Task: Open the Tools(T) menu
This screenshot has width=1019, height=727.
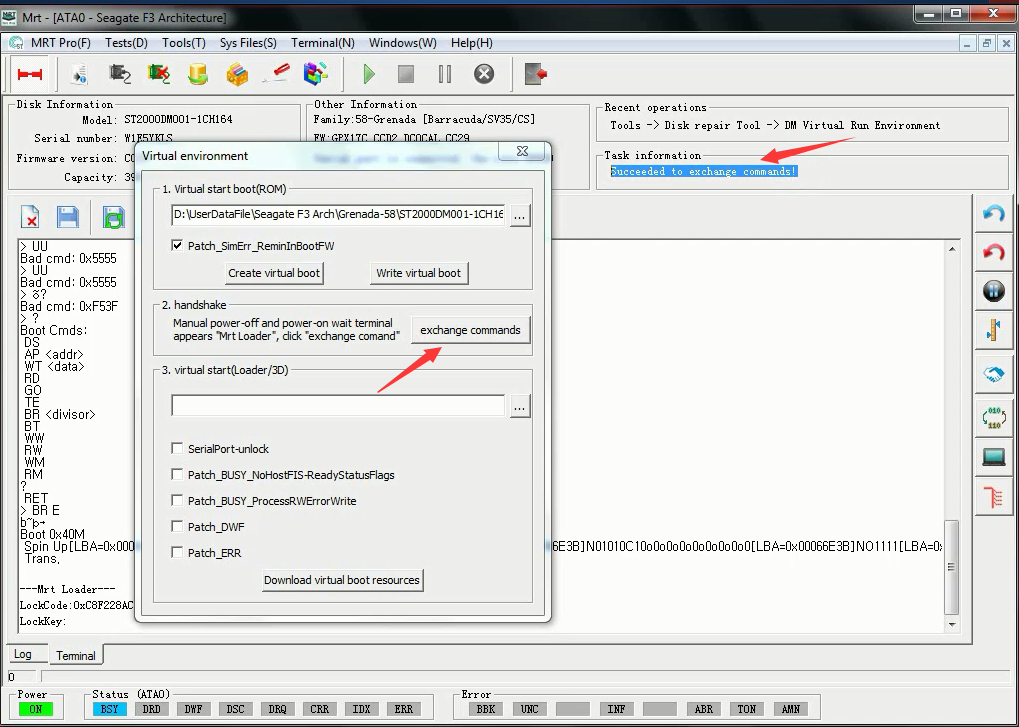Action: click(x=184, y=43)
